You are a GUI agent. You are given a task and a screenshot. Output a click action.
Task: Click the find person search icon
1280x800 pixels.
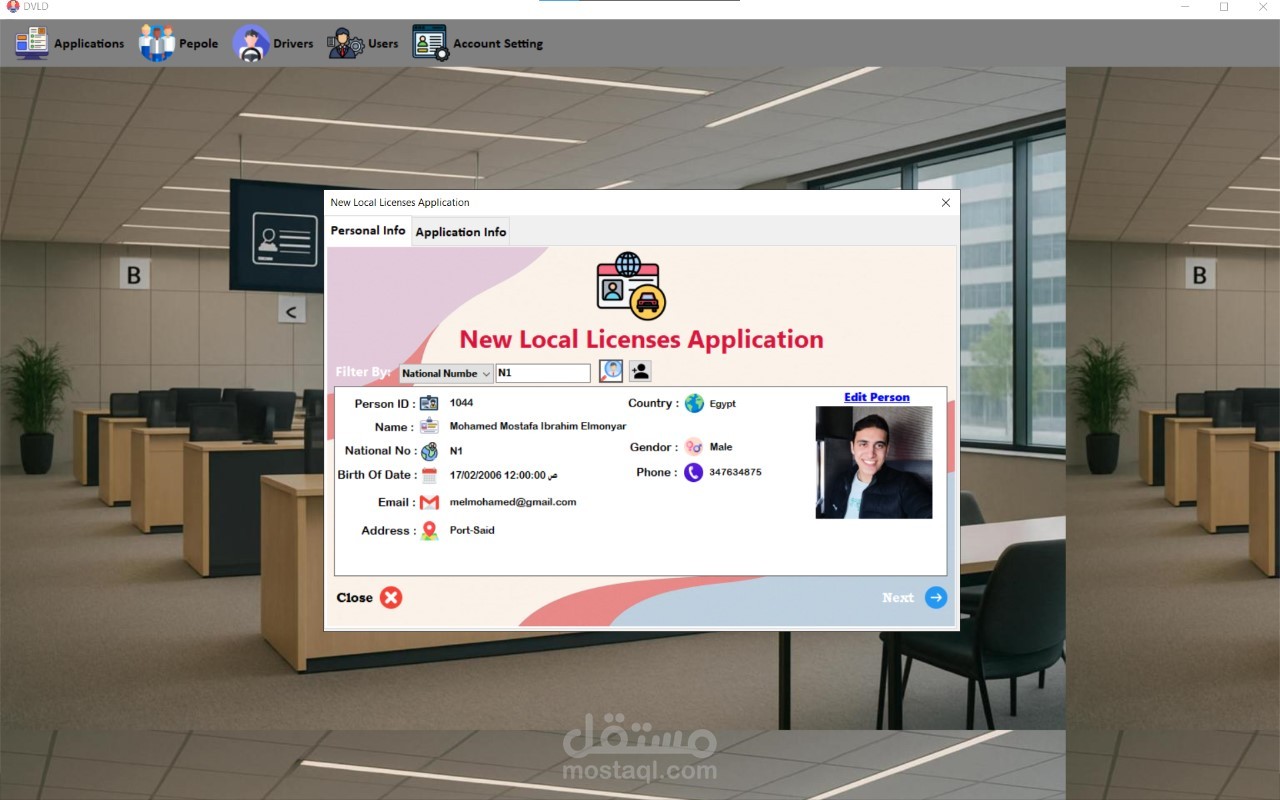click(611, 371)
